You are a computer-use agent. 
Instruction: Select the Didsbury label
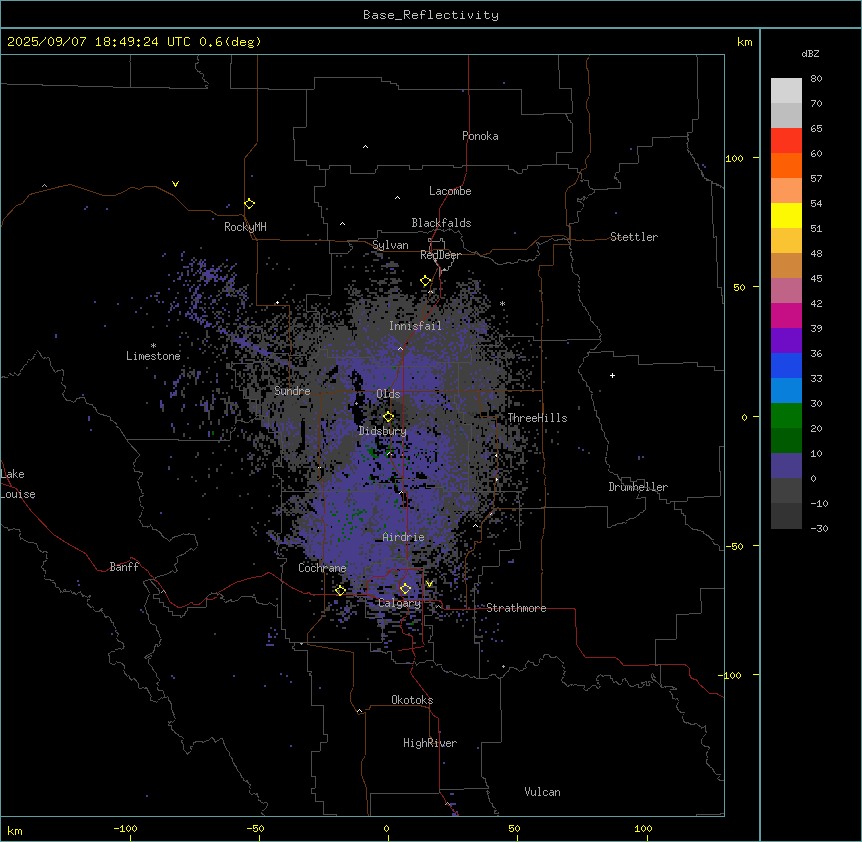pyautogui.click(x=383, y=431)
